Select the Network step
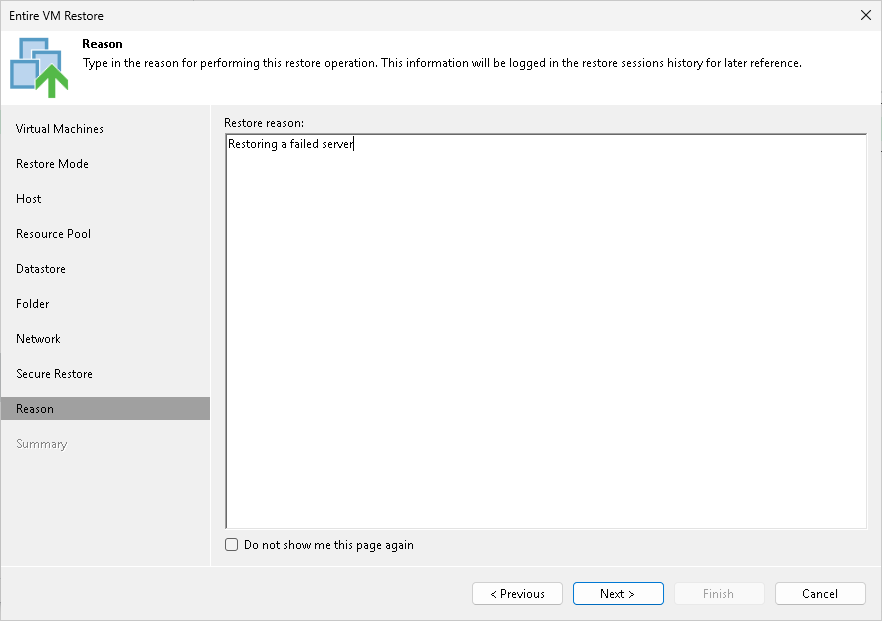 click(x=38, y=338)
